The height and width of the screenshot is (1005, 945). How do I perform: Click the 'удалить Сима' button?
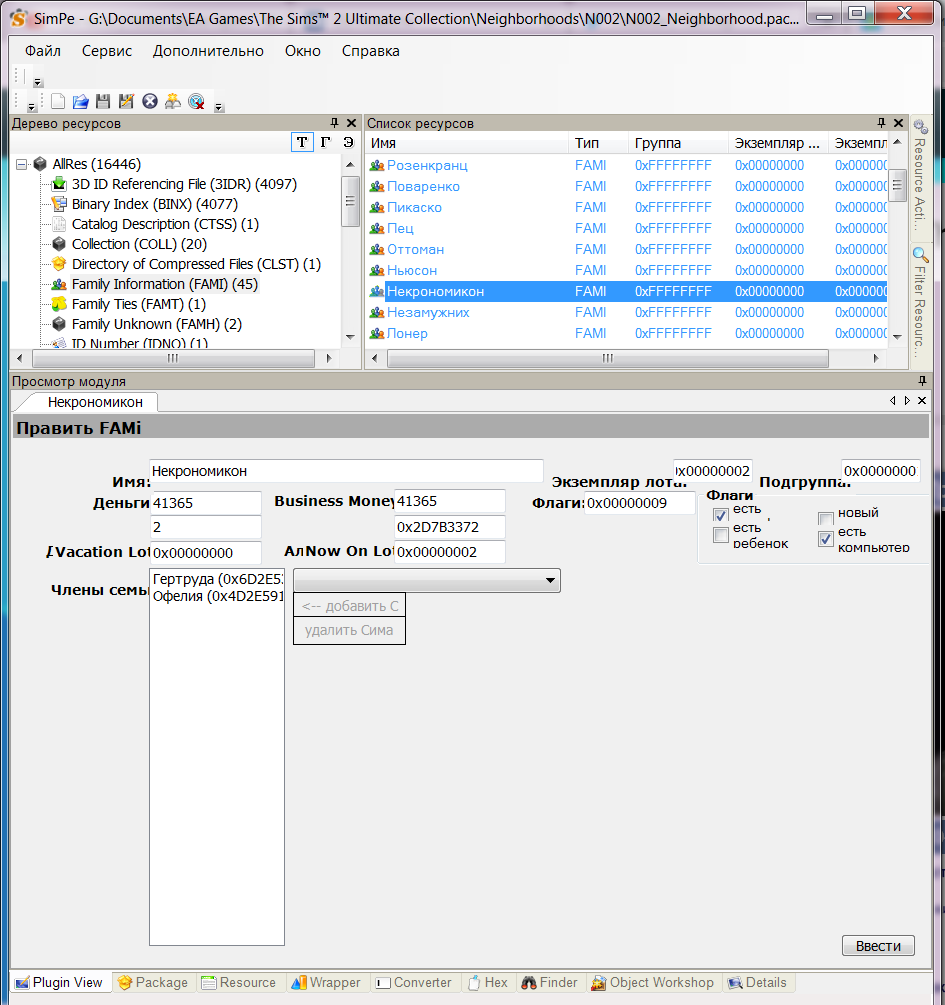coord(349,631)
